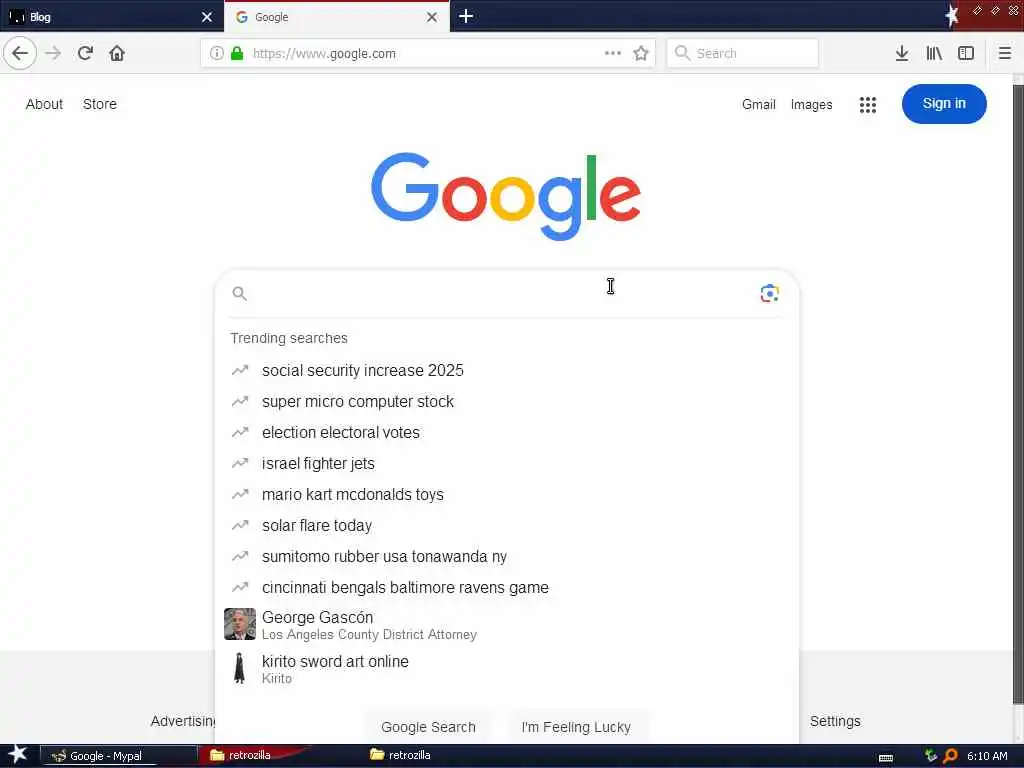Reload the current page

[x=85, y=53]
